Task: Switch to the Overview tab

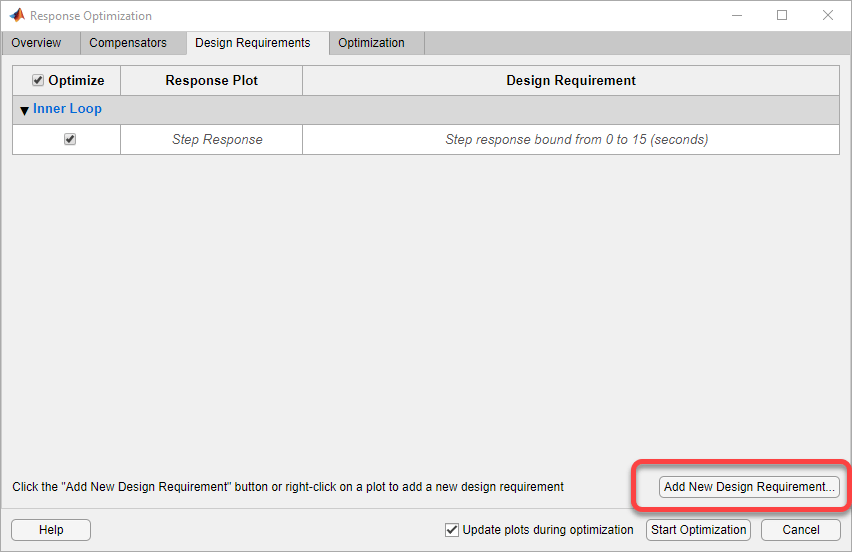Action: [x=41, y=43]
